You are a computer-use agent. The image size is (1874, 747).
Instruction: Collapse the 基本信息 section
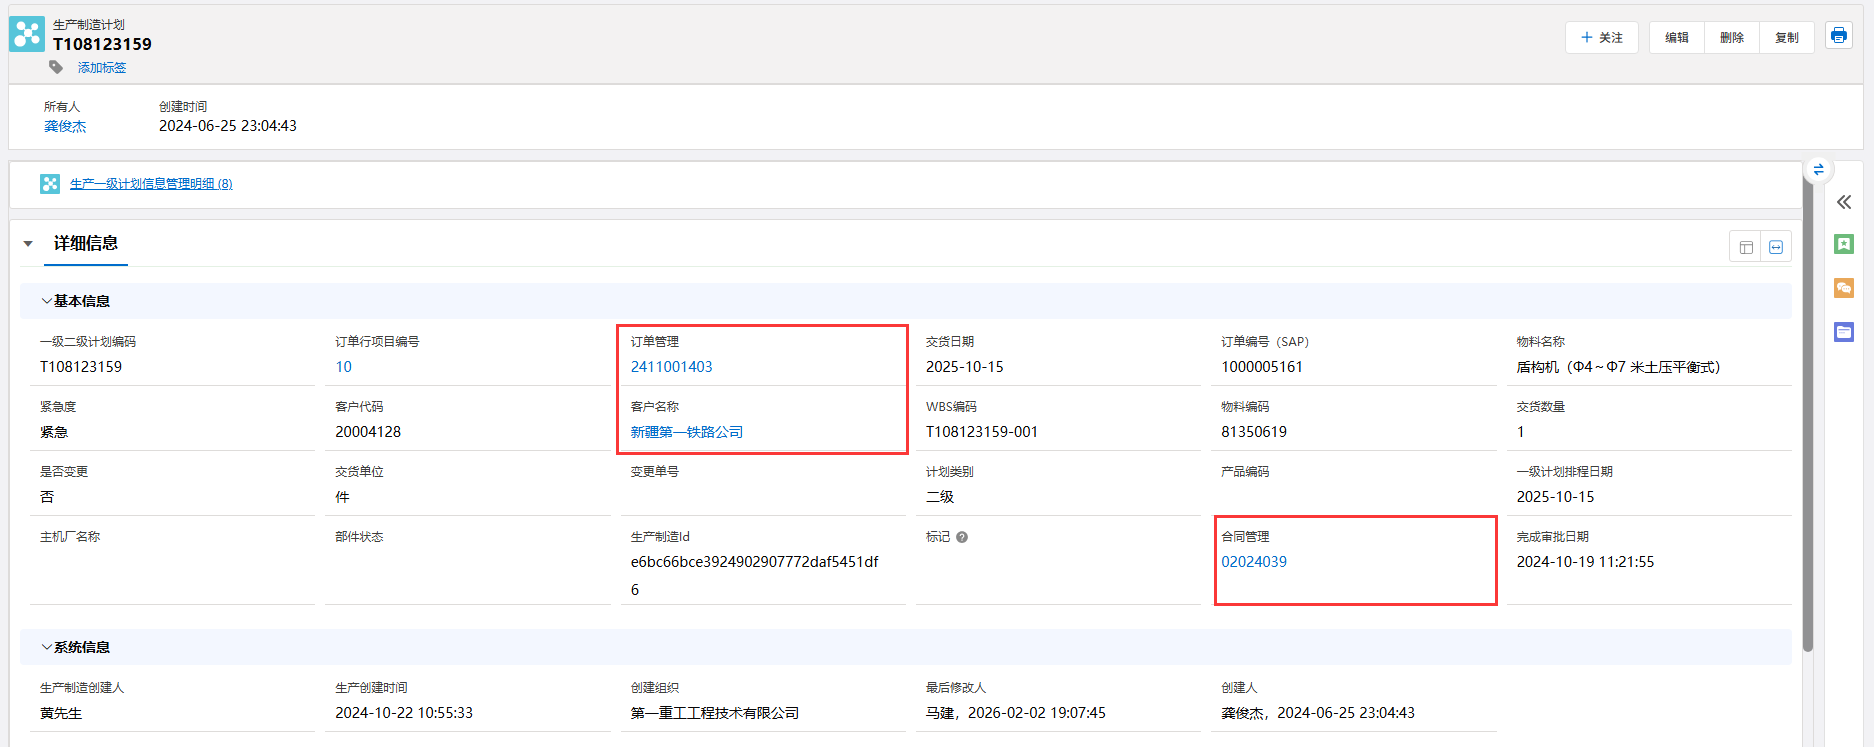point(47,301)
